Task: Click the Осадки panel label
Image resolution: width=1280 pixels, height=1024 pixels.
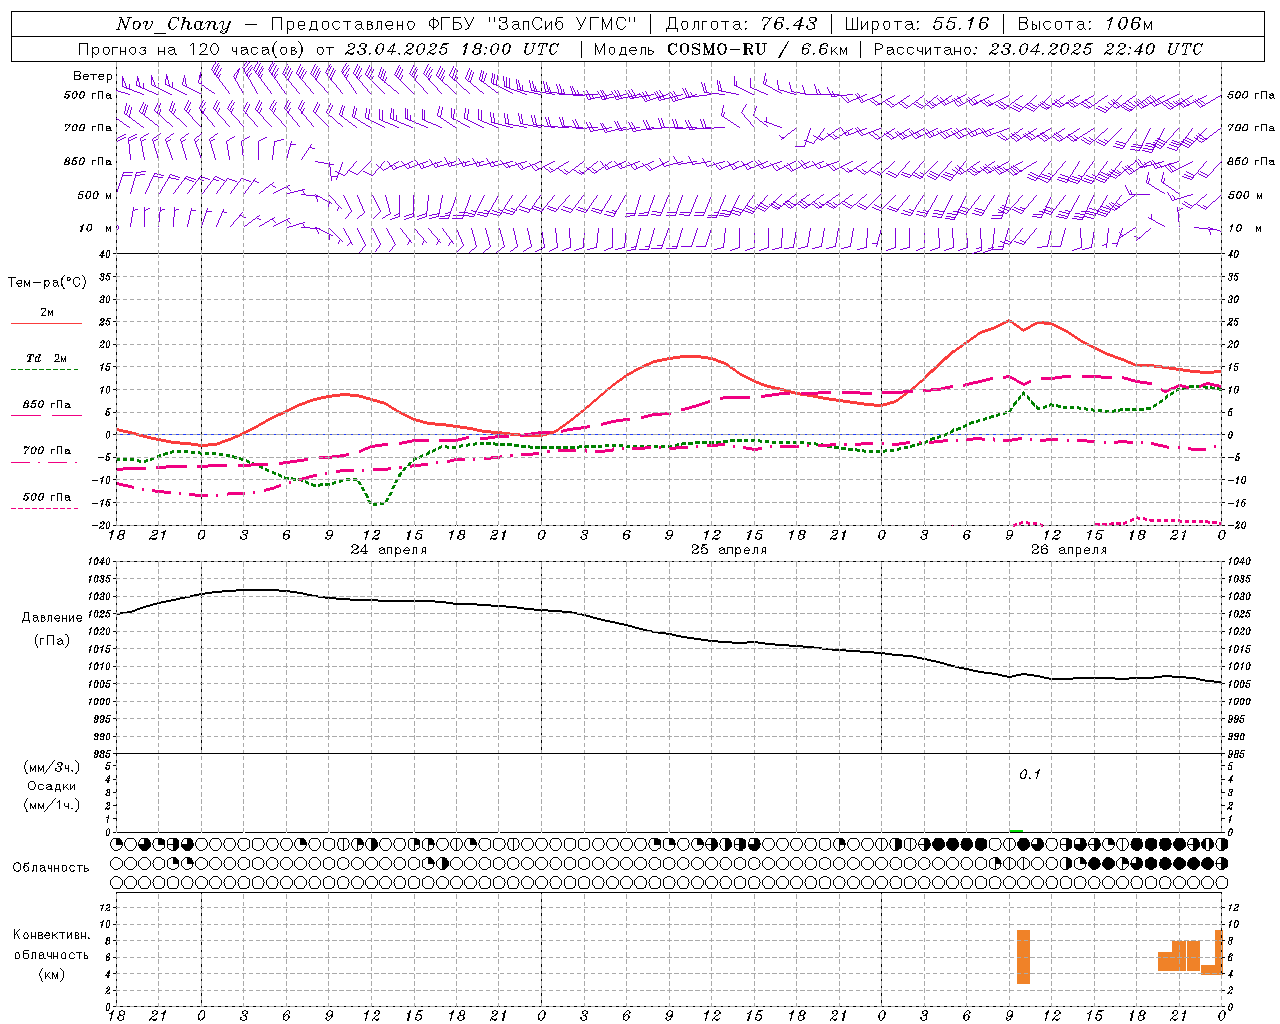Action: pyautogui.click(x=51, y=786)
